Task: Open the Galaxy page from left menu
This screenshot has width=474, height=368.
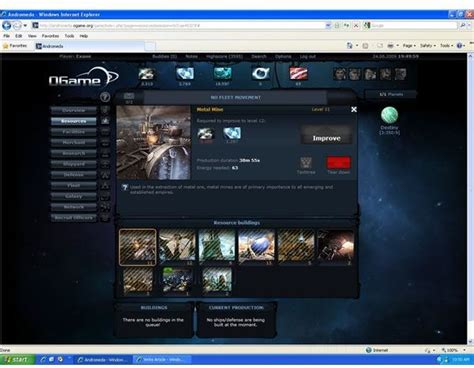Action: click(x=74, y=196)
